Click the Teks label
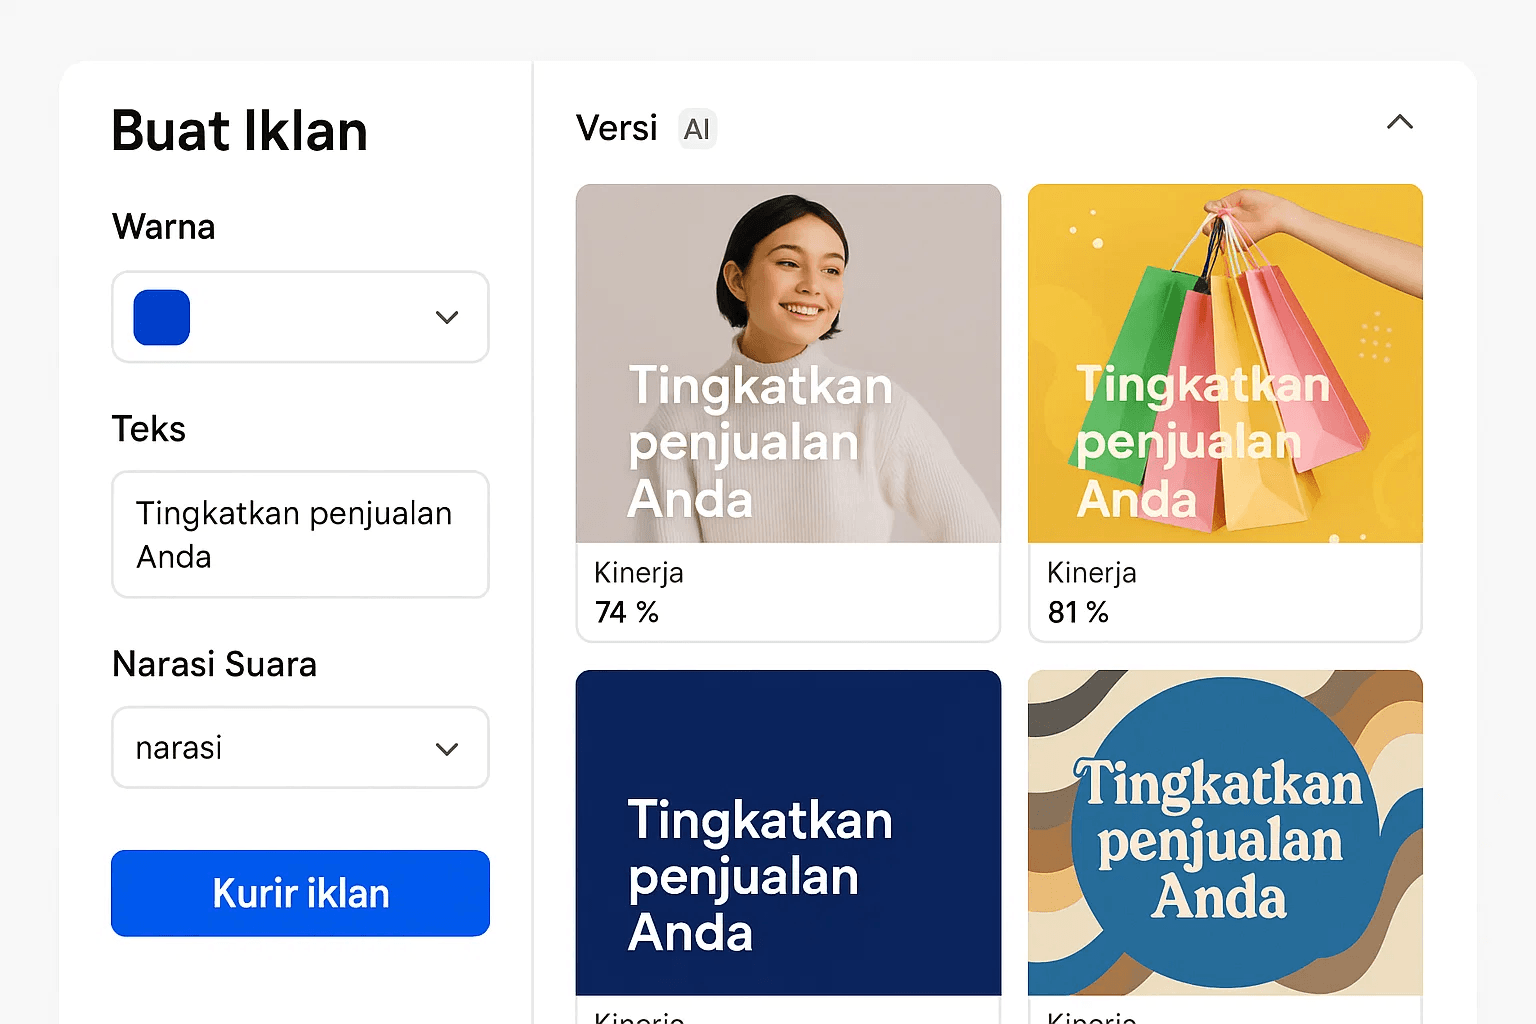This screenshot has width=1536, height=1024. 149,429
